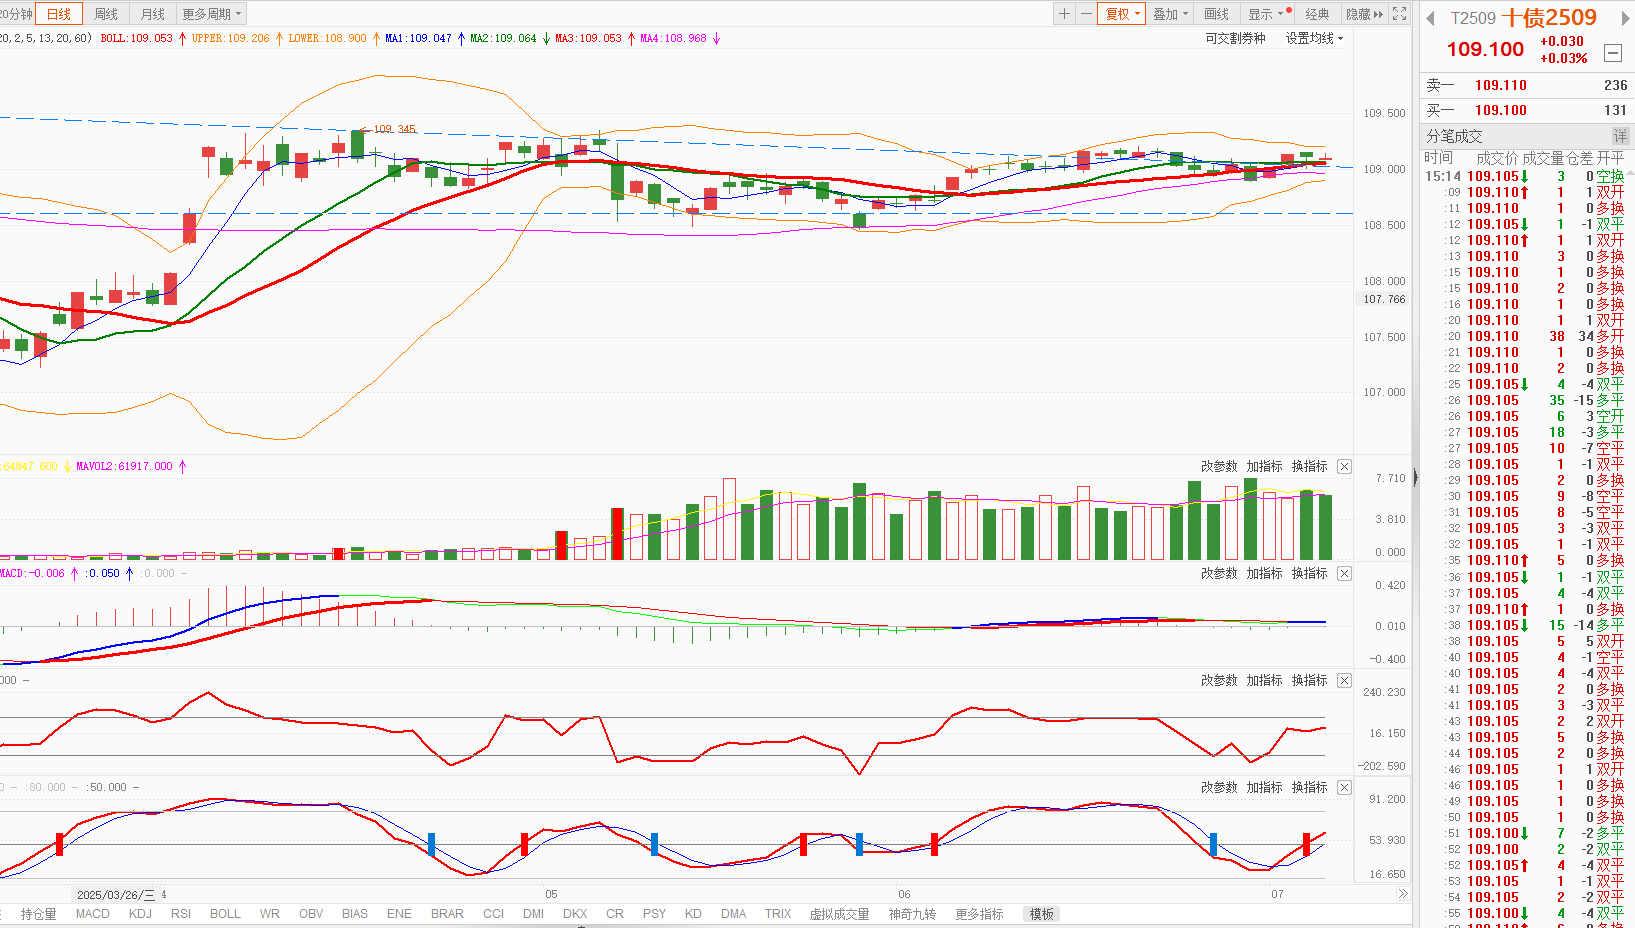
Task: Click 换指标 in MACD panel
Action: click(1309, 574)
